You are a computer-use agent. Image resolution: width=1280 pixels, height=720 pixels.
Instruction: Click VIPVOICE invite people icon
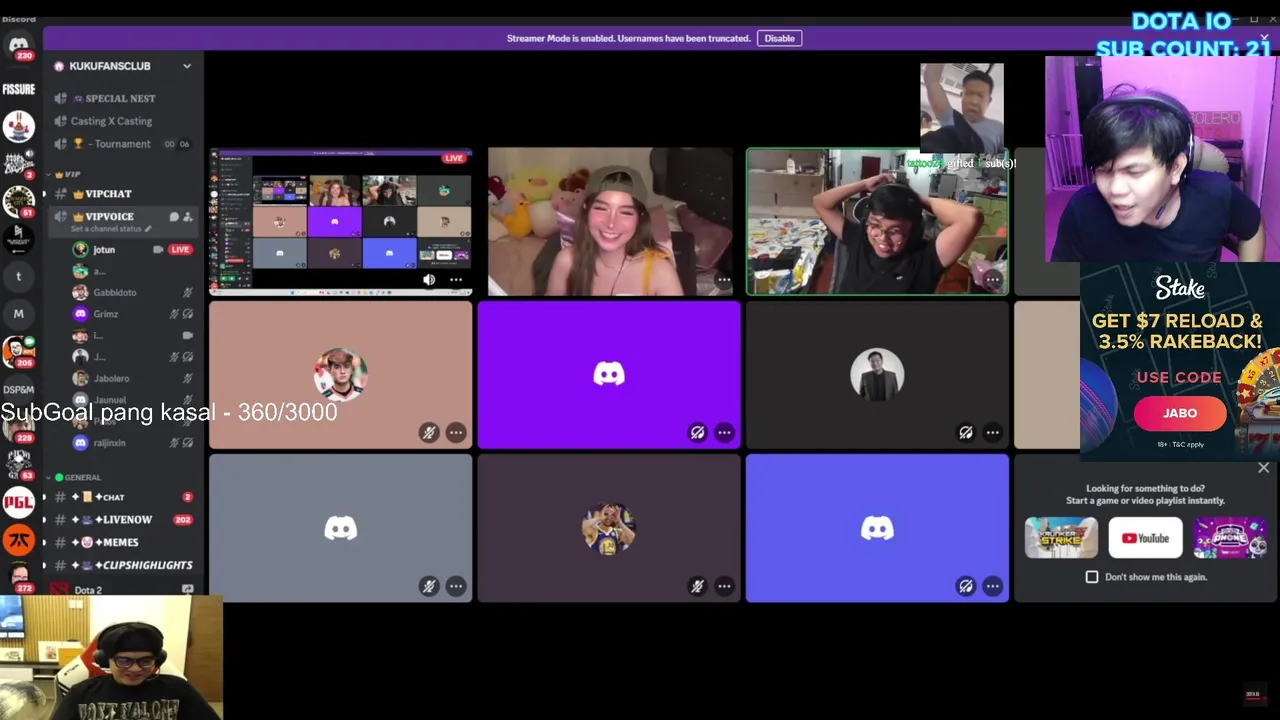pyautogui.click(x=188, y=216)
